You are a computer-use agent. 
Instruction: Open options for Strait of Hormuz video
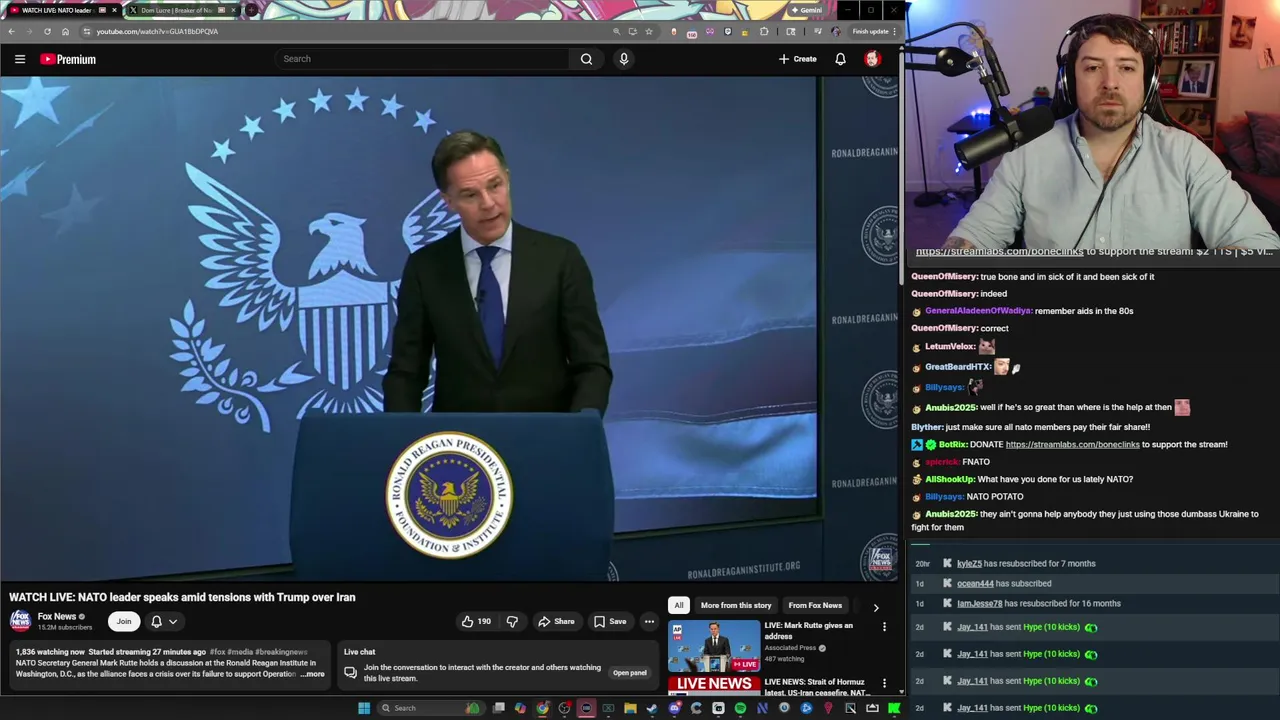884,684
